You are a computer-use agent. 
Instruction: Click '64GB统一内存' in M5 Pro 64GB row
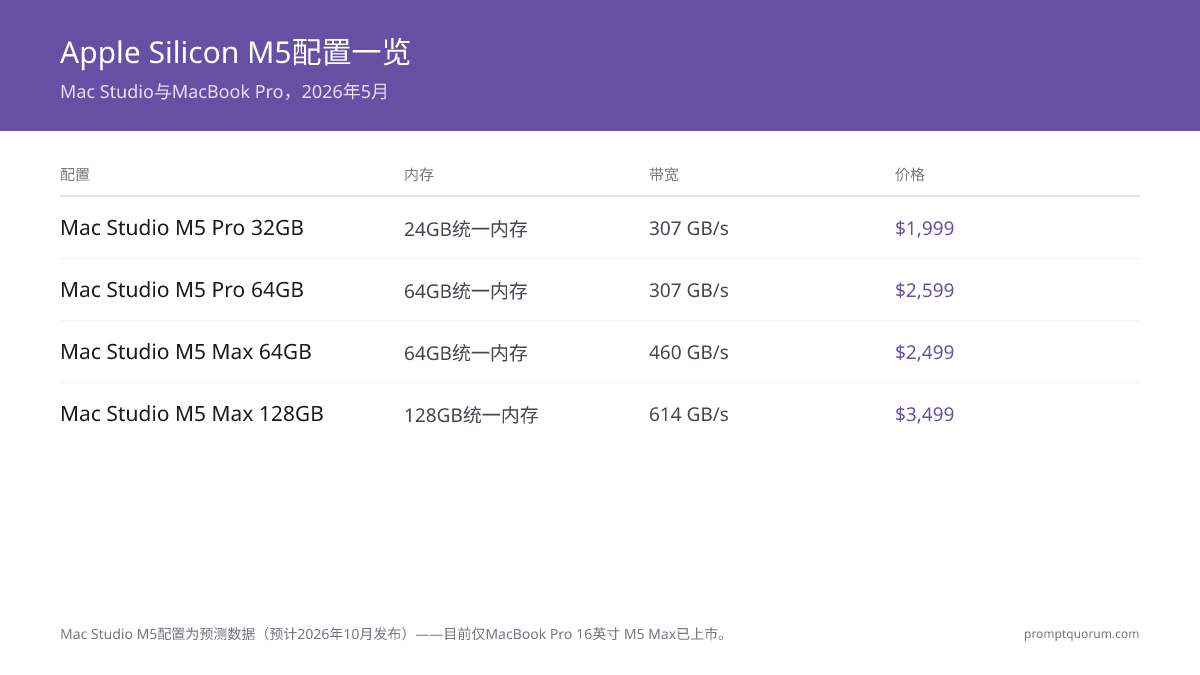pyautogui.click(x=466, y=291)
